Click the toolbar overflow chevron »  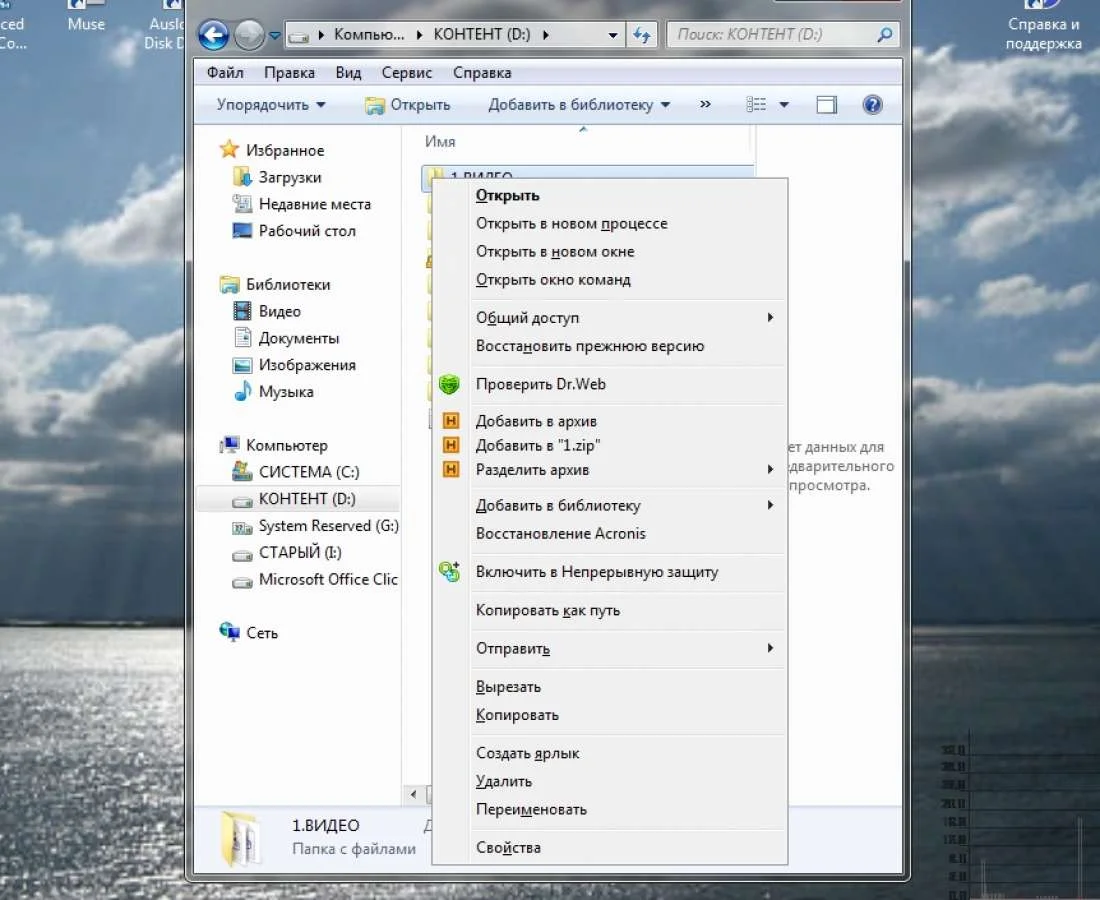705,104
